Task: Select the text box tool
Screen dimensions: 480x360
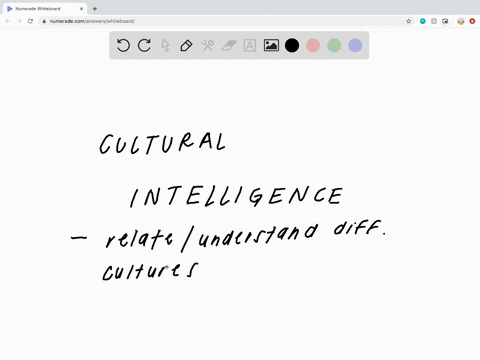Action: click(250, 45)
